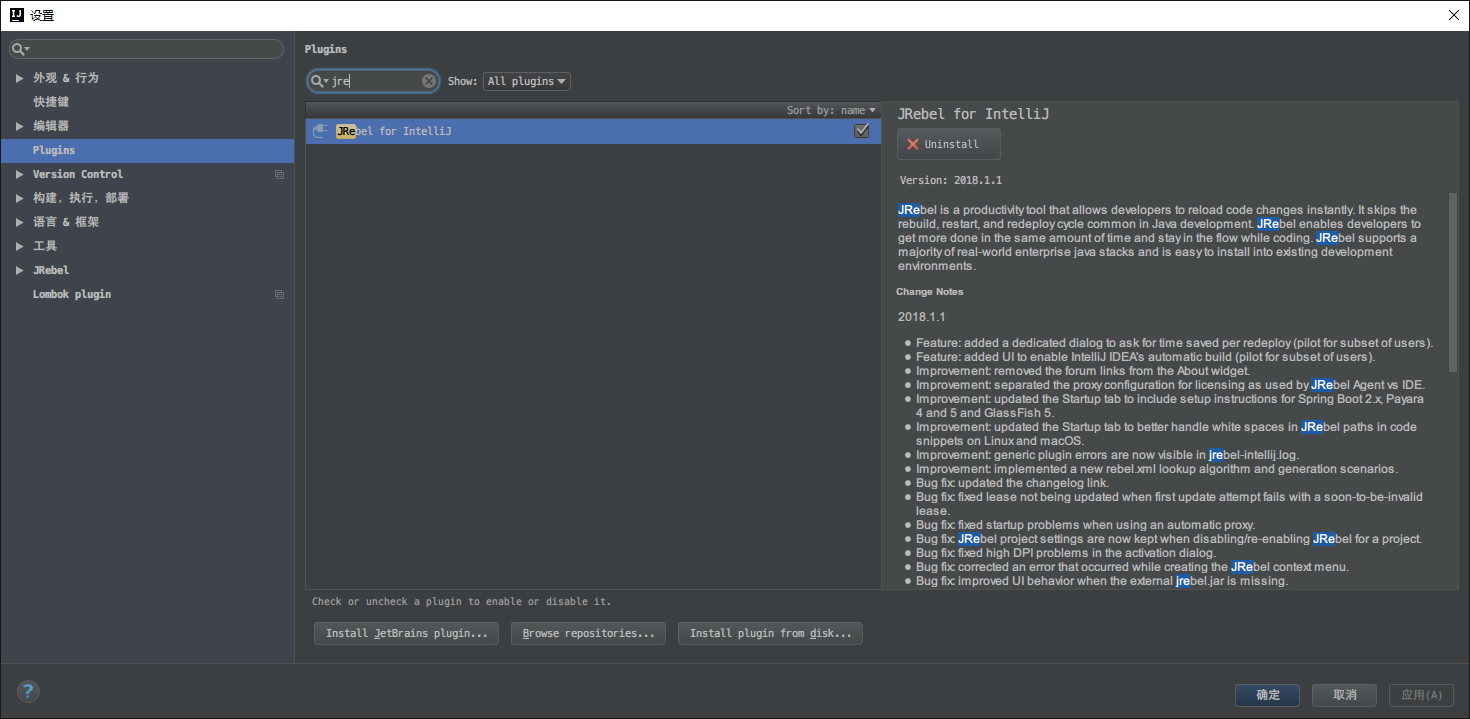This screenshot has width=1470, height=719.
Task: Expand the 外观 & 行为 tree node
Action: pyautogui.click(x=19, y=78)
